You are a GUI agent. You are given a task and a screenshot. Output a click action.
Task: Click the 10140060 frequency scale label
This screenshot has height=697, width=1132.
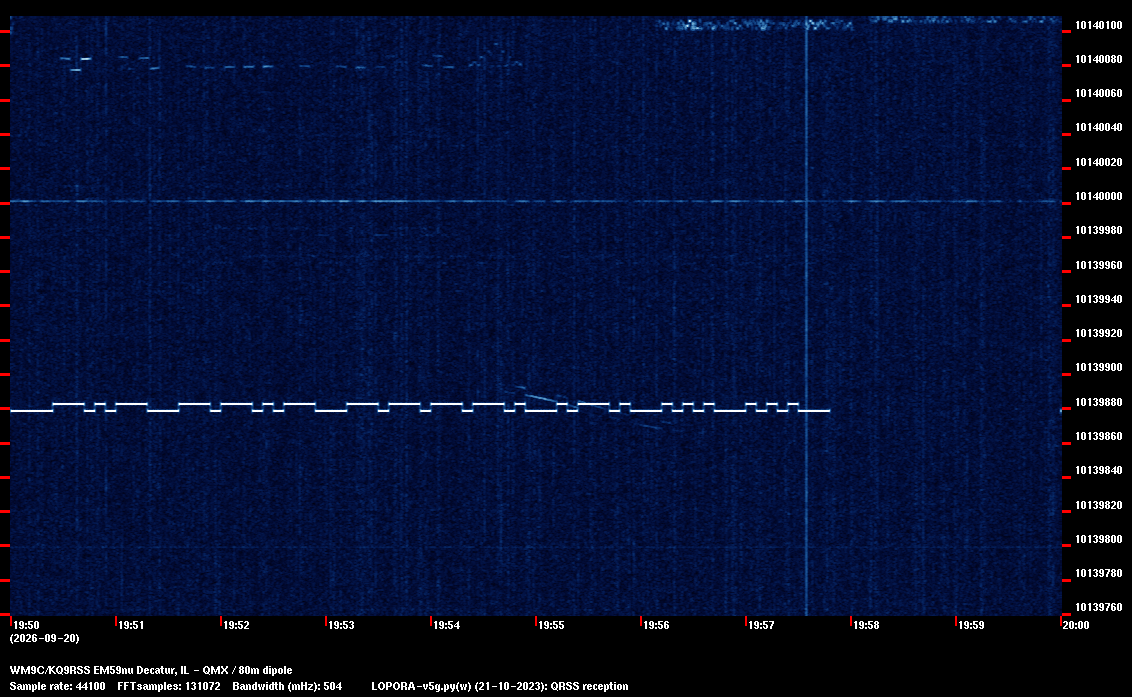click(x=1099, y=93)
